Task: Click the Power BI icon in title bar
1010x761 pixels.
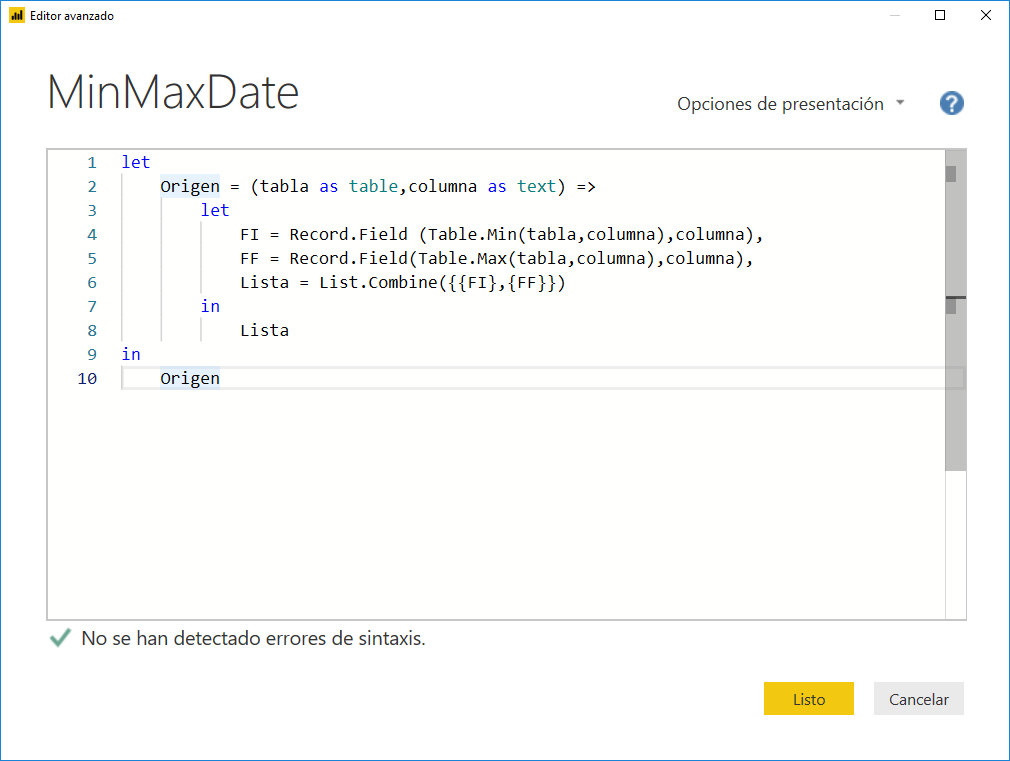Action: (x=18, y=15)
